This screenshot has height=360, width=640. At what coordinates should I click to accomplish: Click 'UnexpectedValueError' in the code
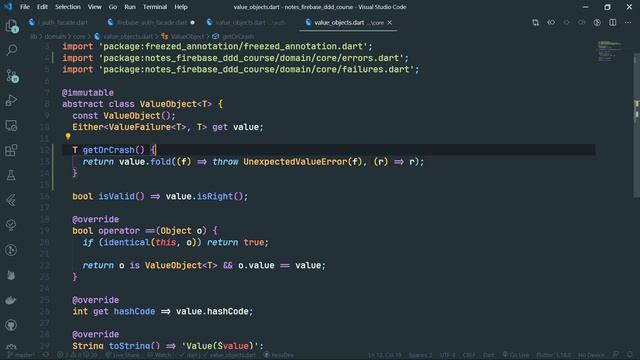[295, 162]
